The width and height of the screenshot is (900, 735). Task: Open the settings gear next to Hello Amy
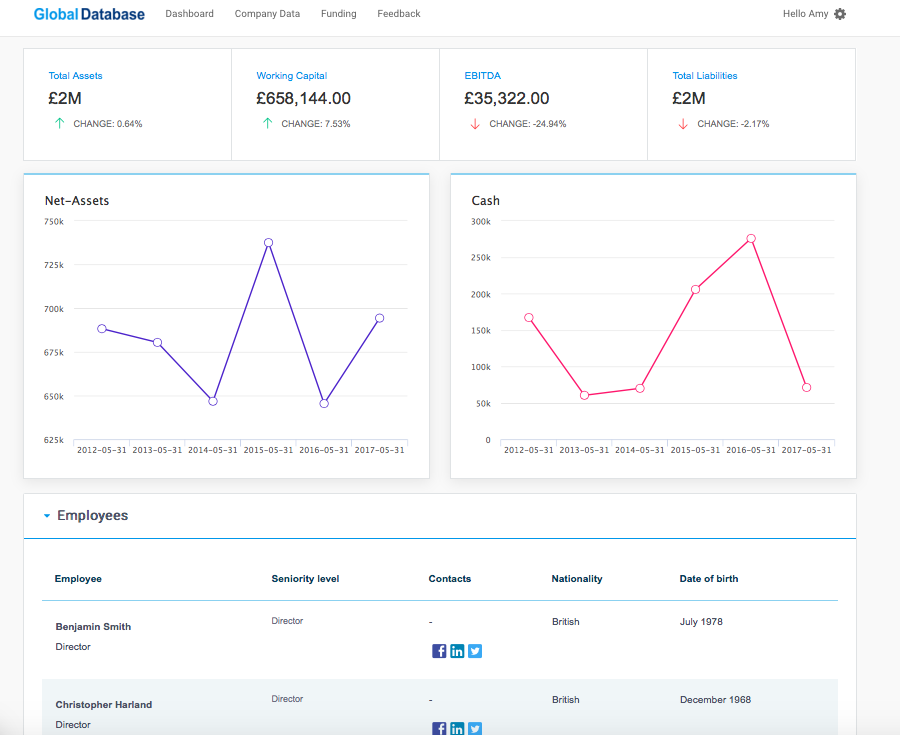click(x=840, y=14)
